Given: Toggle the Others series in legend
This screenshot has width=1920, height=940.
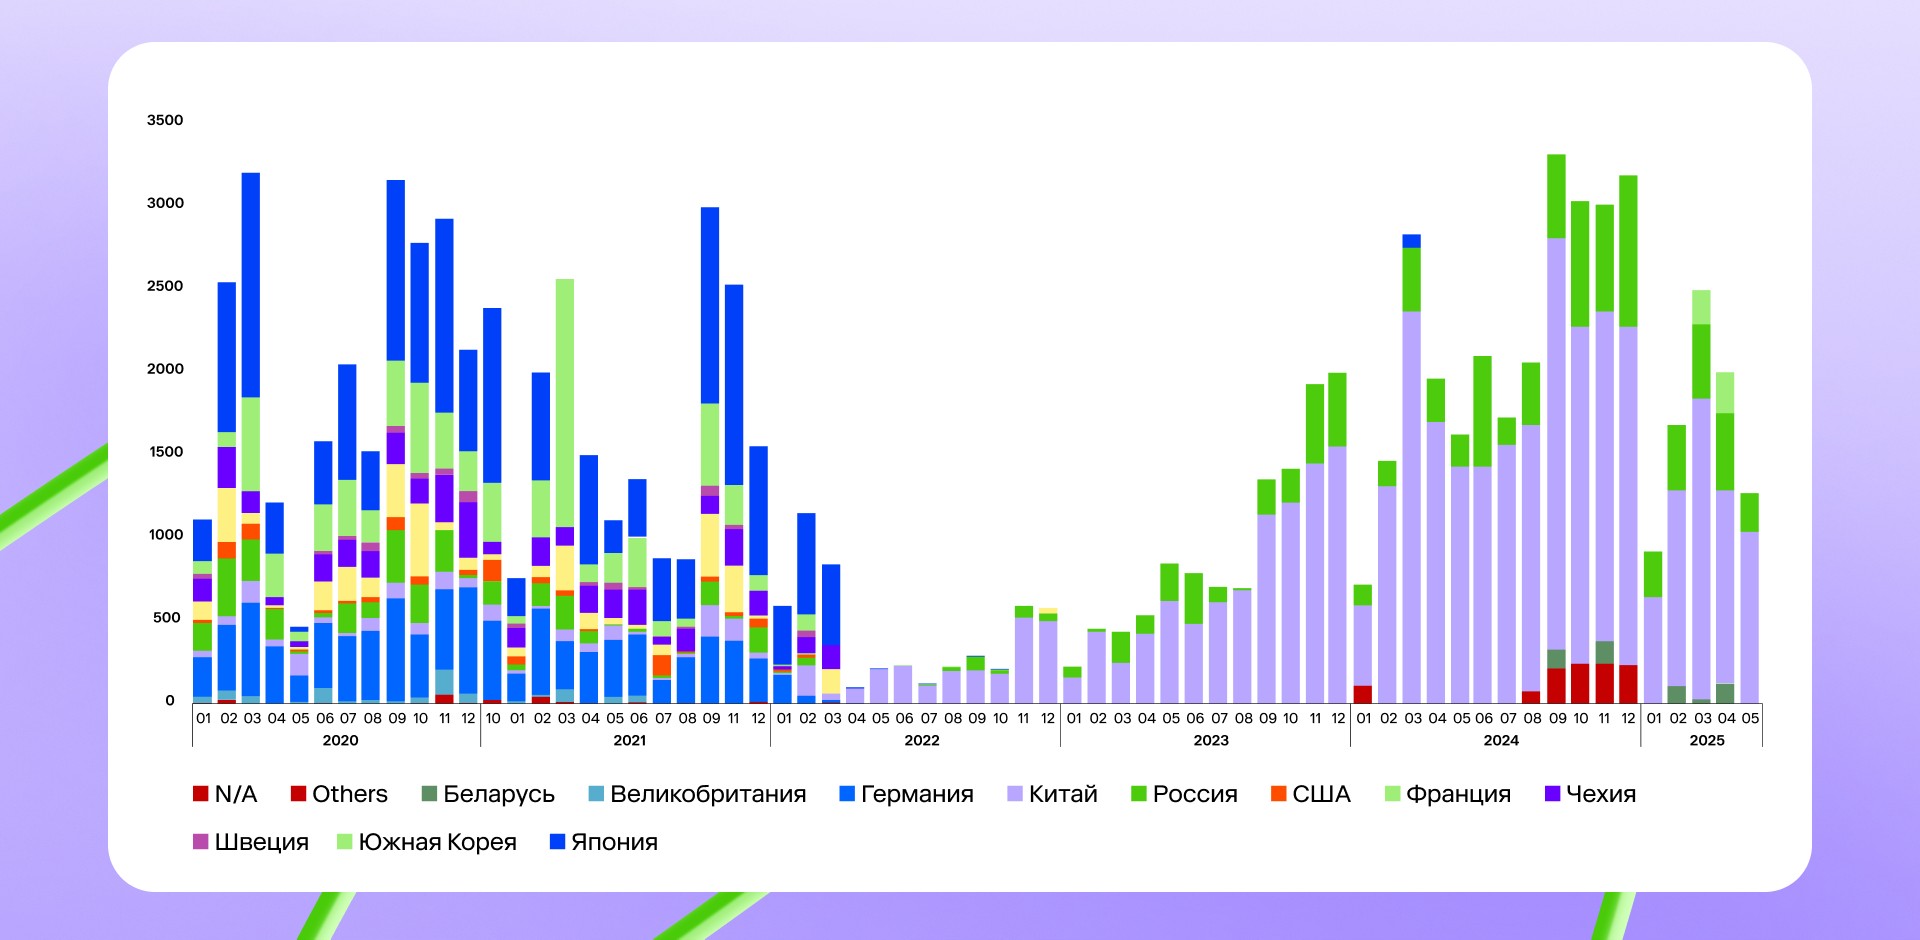Looking at the screenshot, I should point(298,794).
